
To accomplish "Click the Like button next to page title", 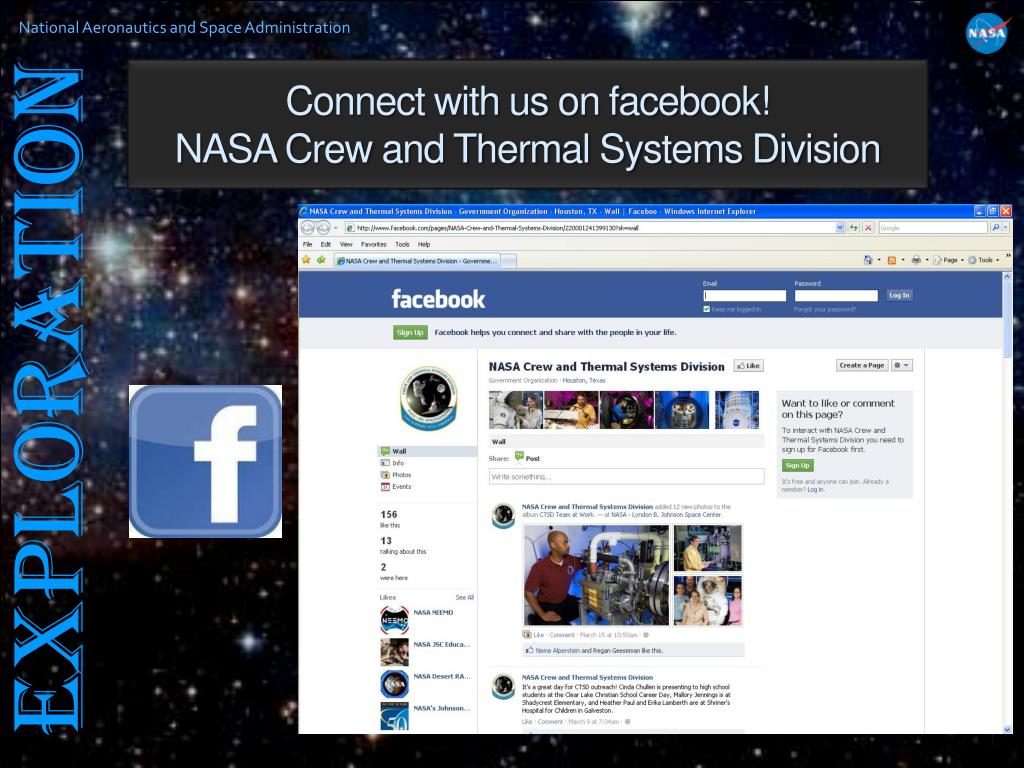I will coord(748,366).
